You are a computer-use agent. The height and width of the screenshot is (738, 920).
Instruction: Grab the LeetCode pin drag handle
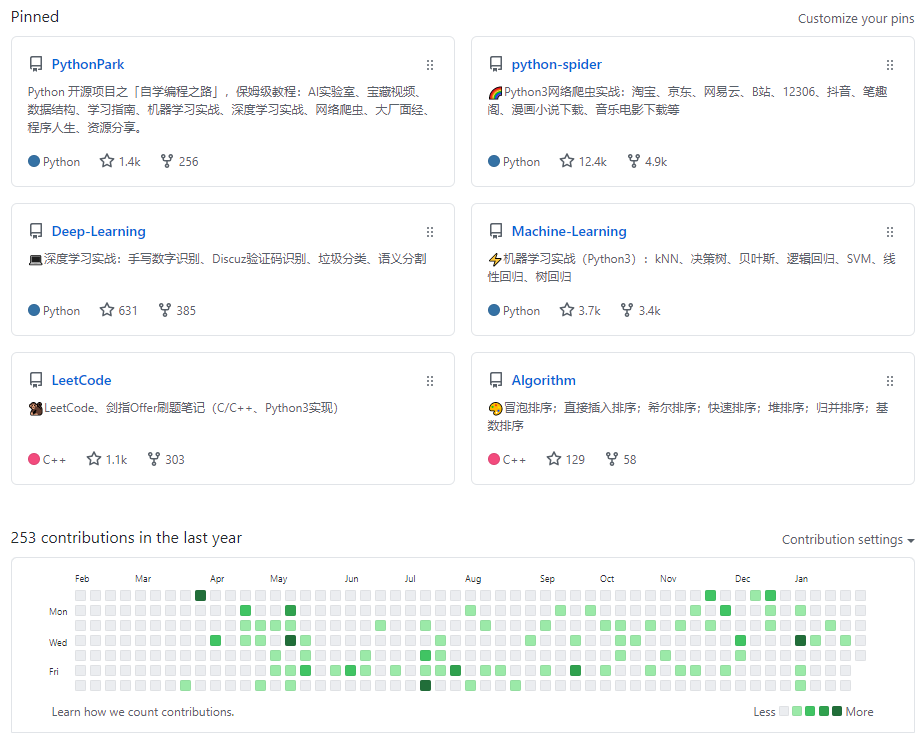pyautogui.click(x=430, y=381)
